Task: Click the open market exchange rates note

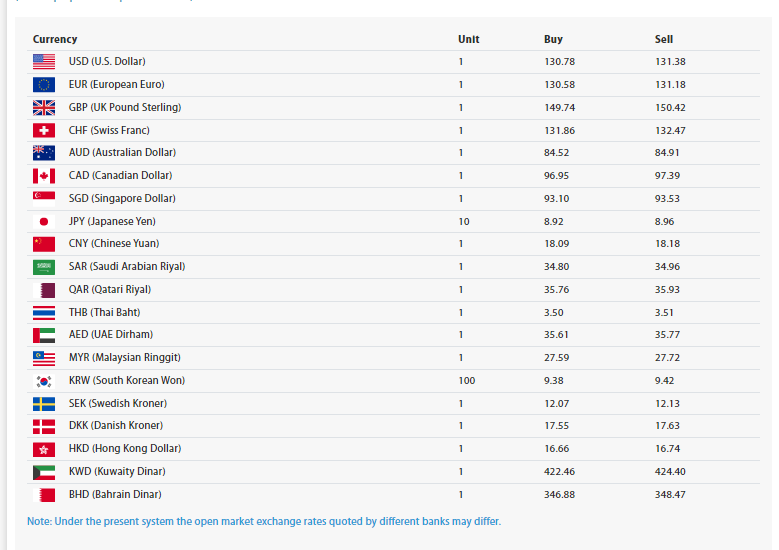Action: (x=264, y=522)
